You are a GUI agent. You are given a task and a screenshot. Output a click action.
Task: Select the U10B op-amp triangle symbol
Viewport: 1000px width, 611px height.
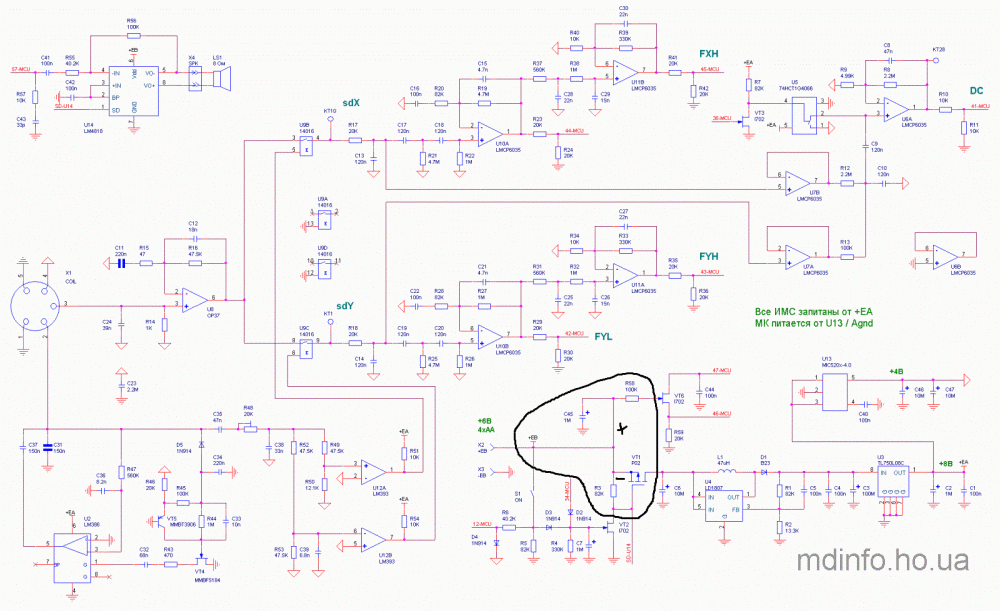tap(490, 336)
